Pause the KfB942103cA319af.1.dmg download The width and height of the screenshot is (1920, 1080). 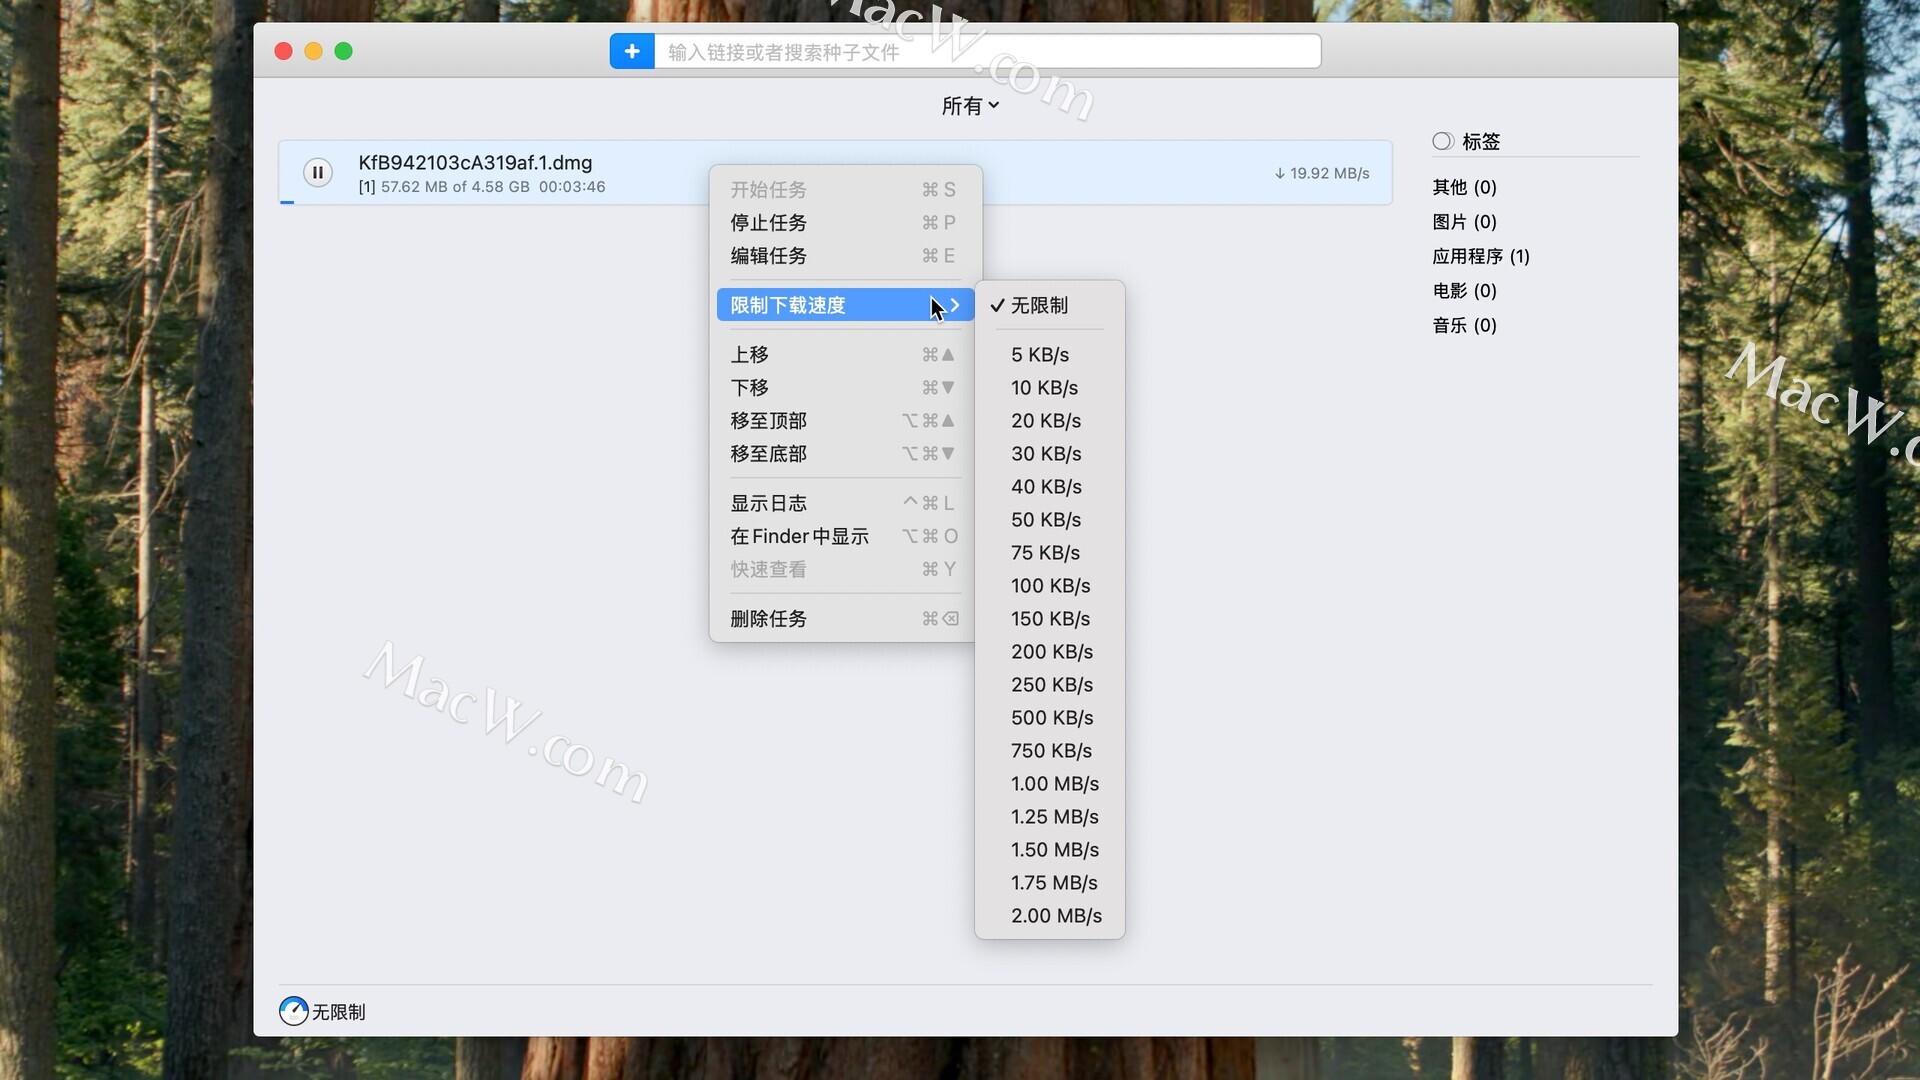tap(317, 173)
